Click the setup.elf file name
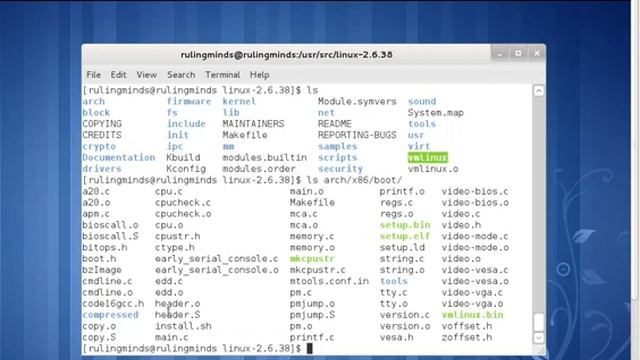 [405, 236]
